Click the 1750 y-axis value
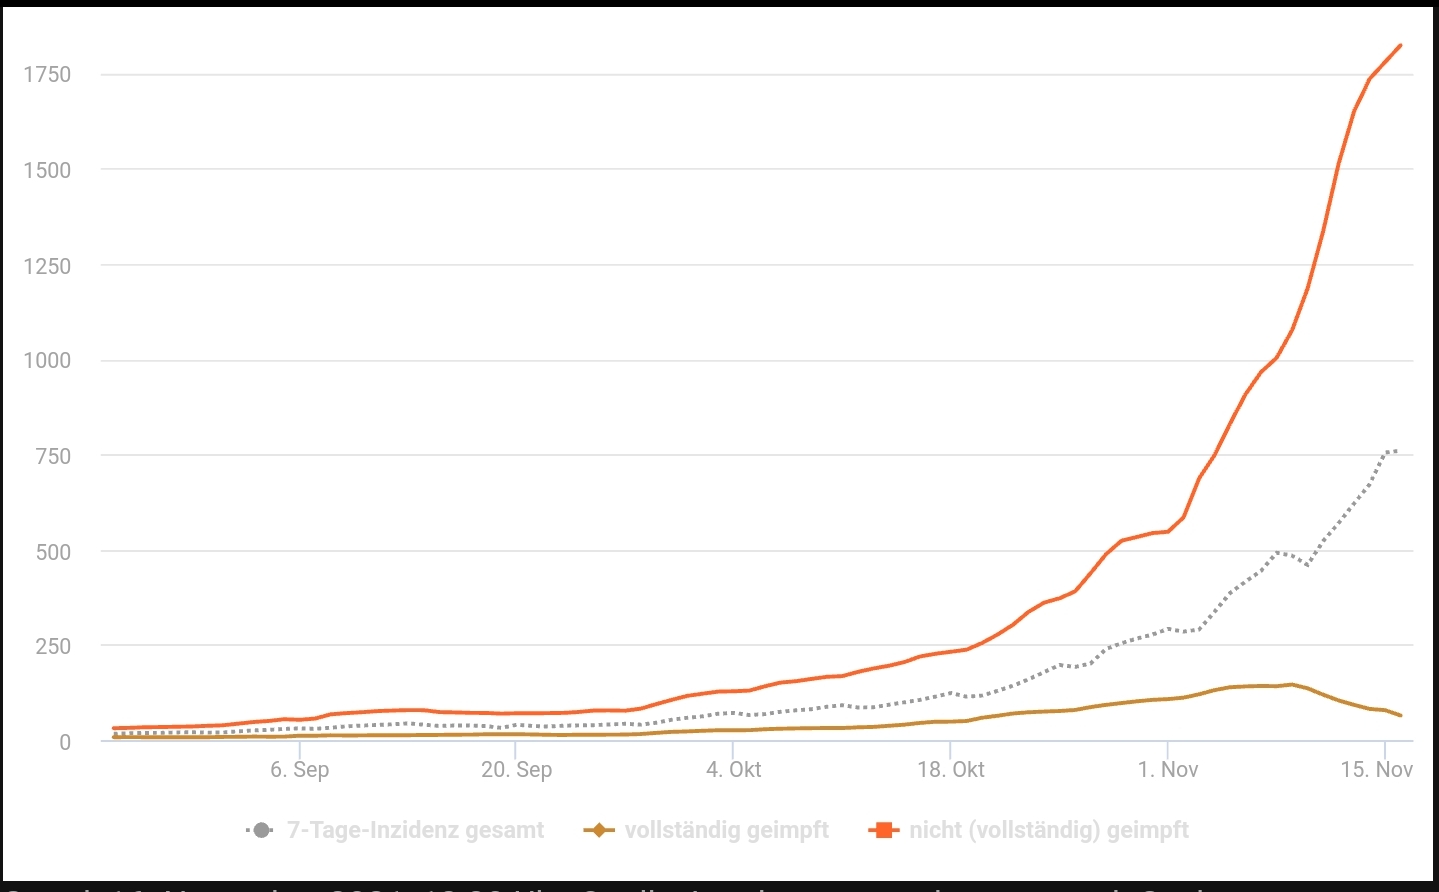 click(x=48, y=75)
